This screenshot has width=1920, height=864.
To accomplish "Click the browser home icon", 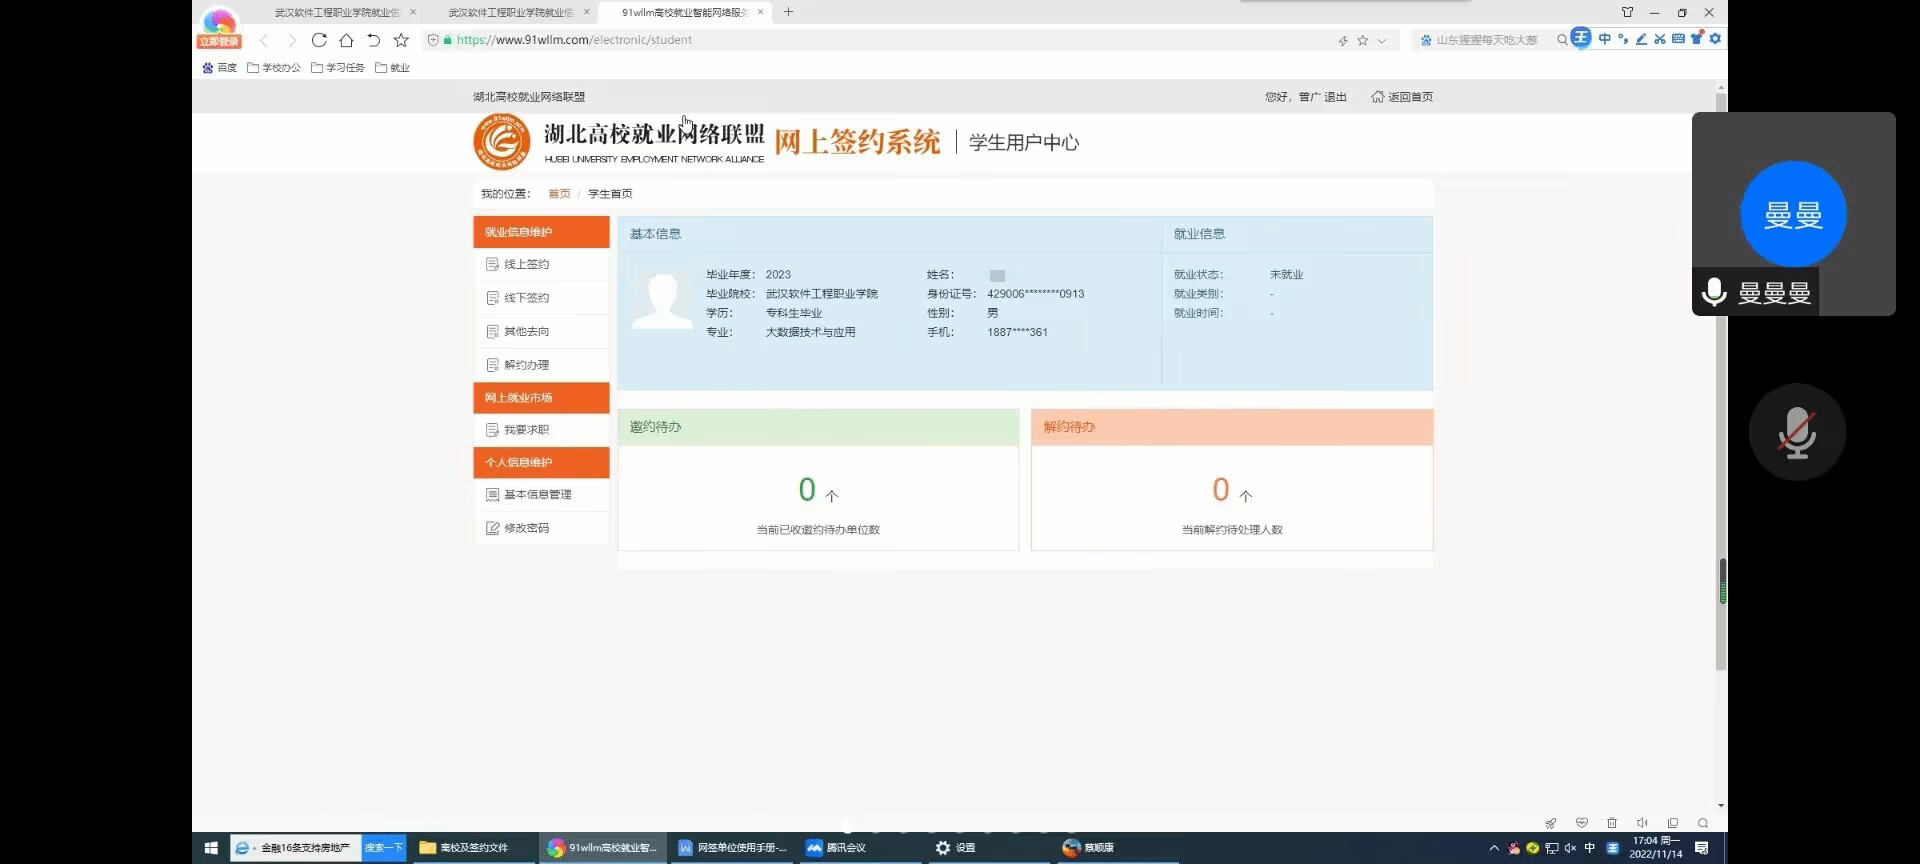I will pyautogui.click(x=346, y=40).
